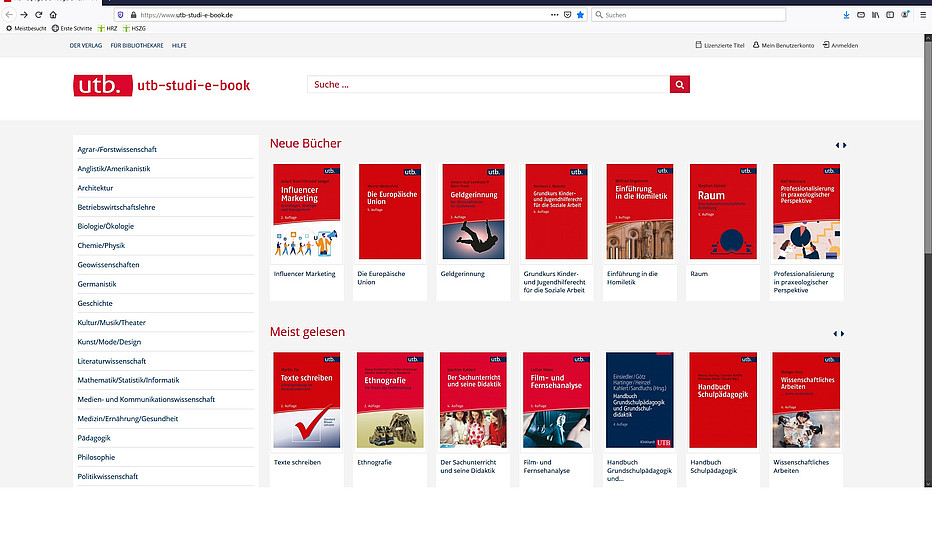The image size is (932, 548).
Task: Select Philosophie category
Action: tap(96, 458)
